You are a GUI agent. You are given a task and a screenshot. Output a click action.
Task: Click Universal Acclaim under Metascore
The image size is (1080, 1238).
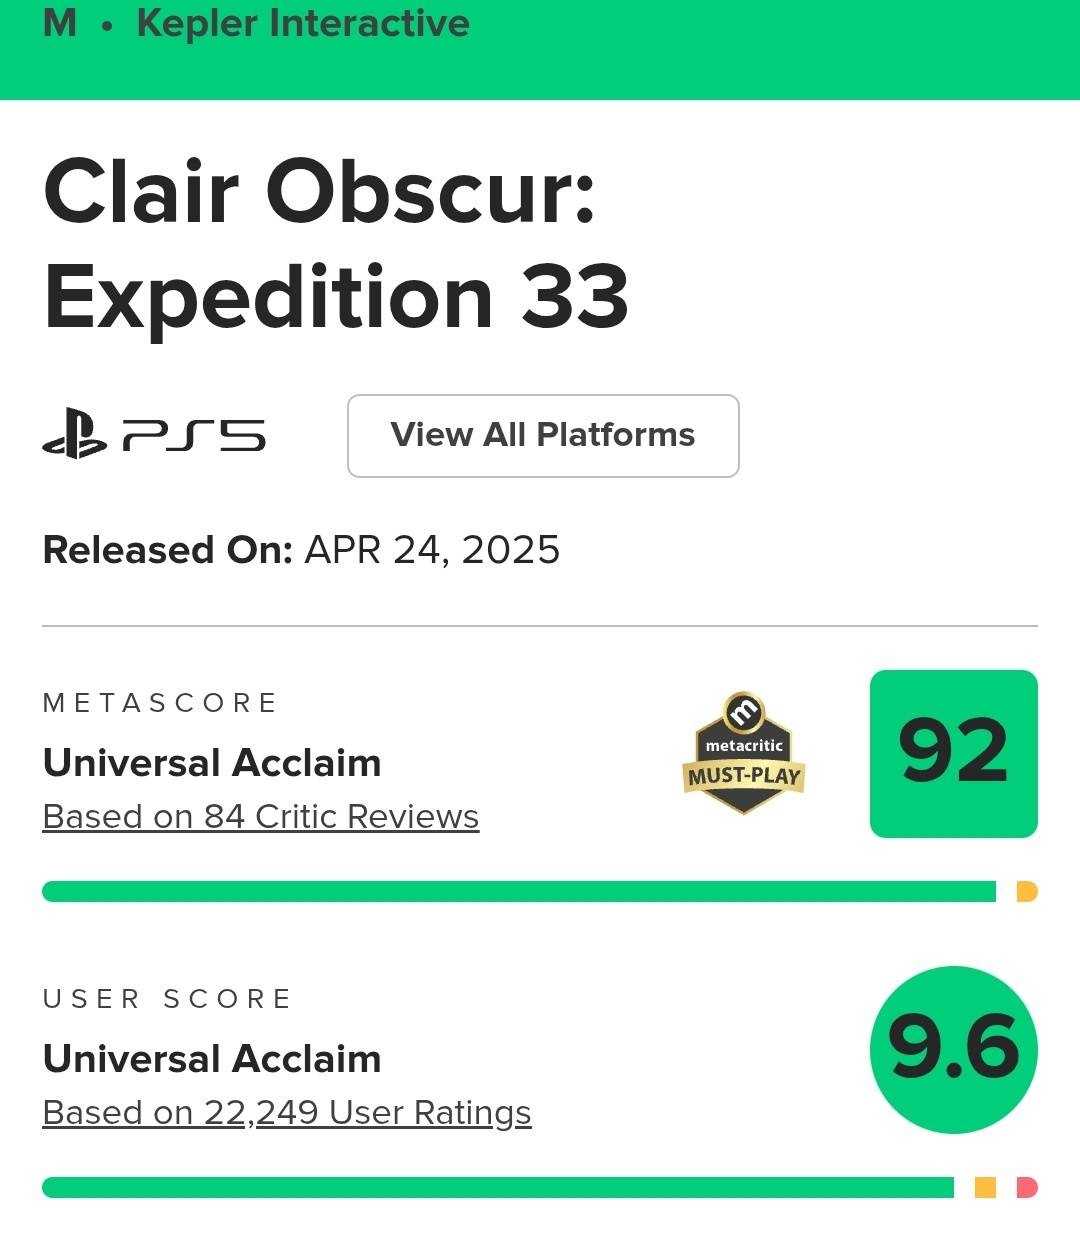tap(212, 763)
